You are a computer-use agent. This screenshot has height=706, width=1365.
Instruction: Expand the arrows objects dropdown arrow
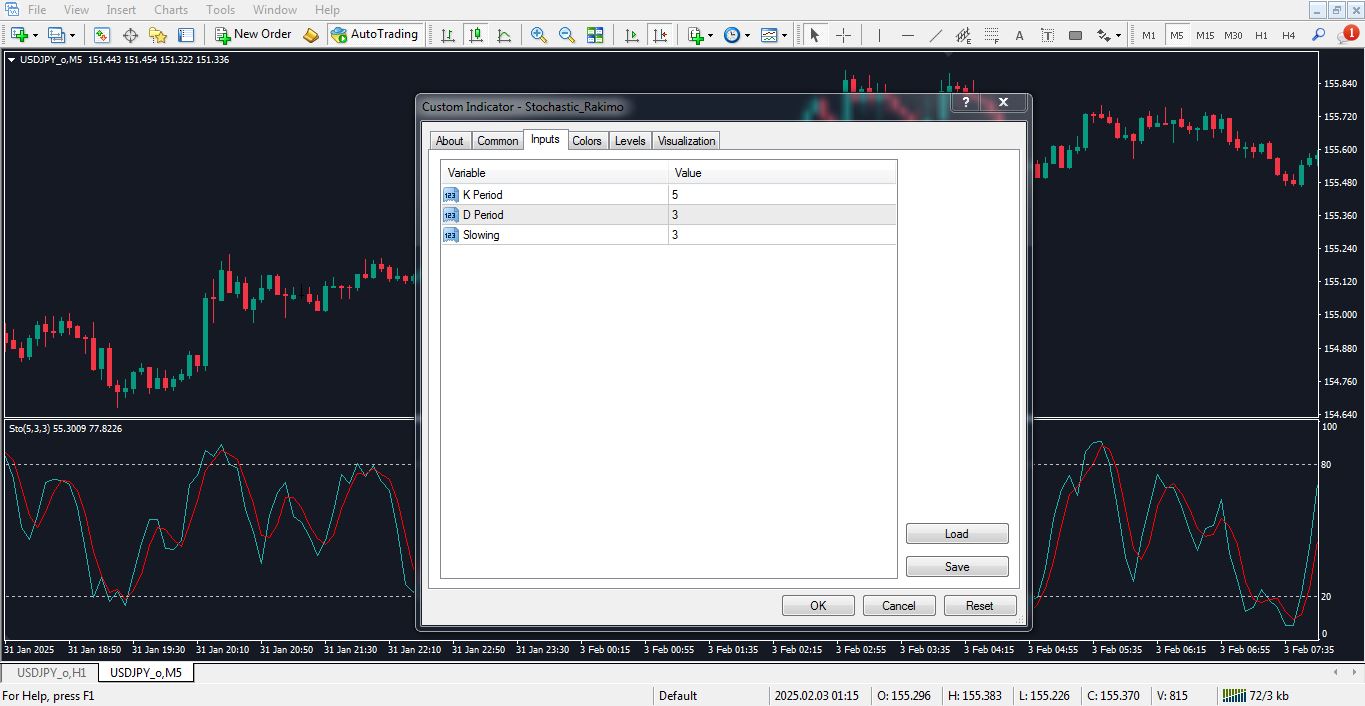[x=1118, y=35]
